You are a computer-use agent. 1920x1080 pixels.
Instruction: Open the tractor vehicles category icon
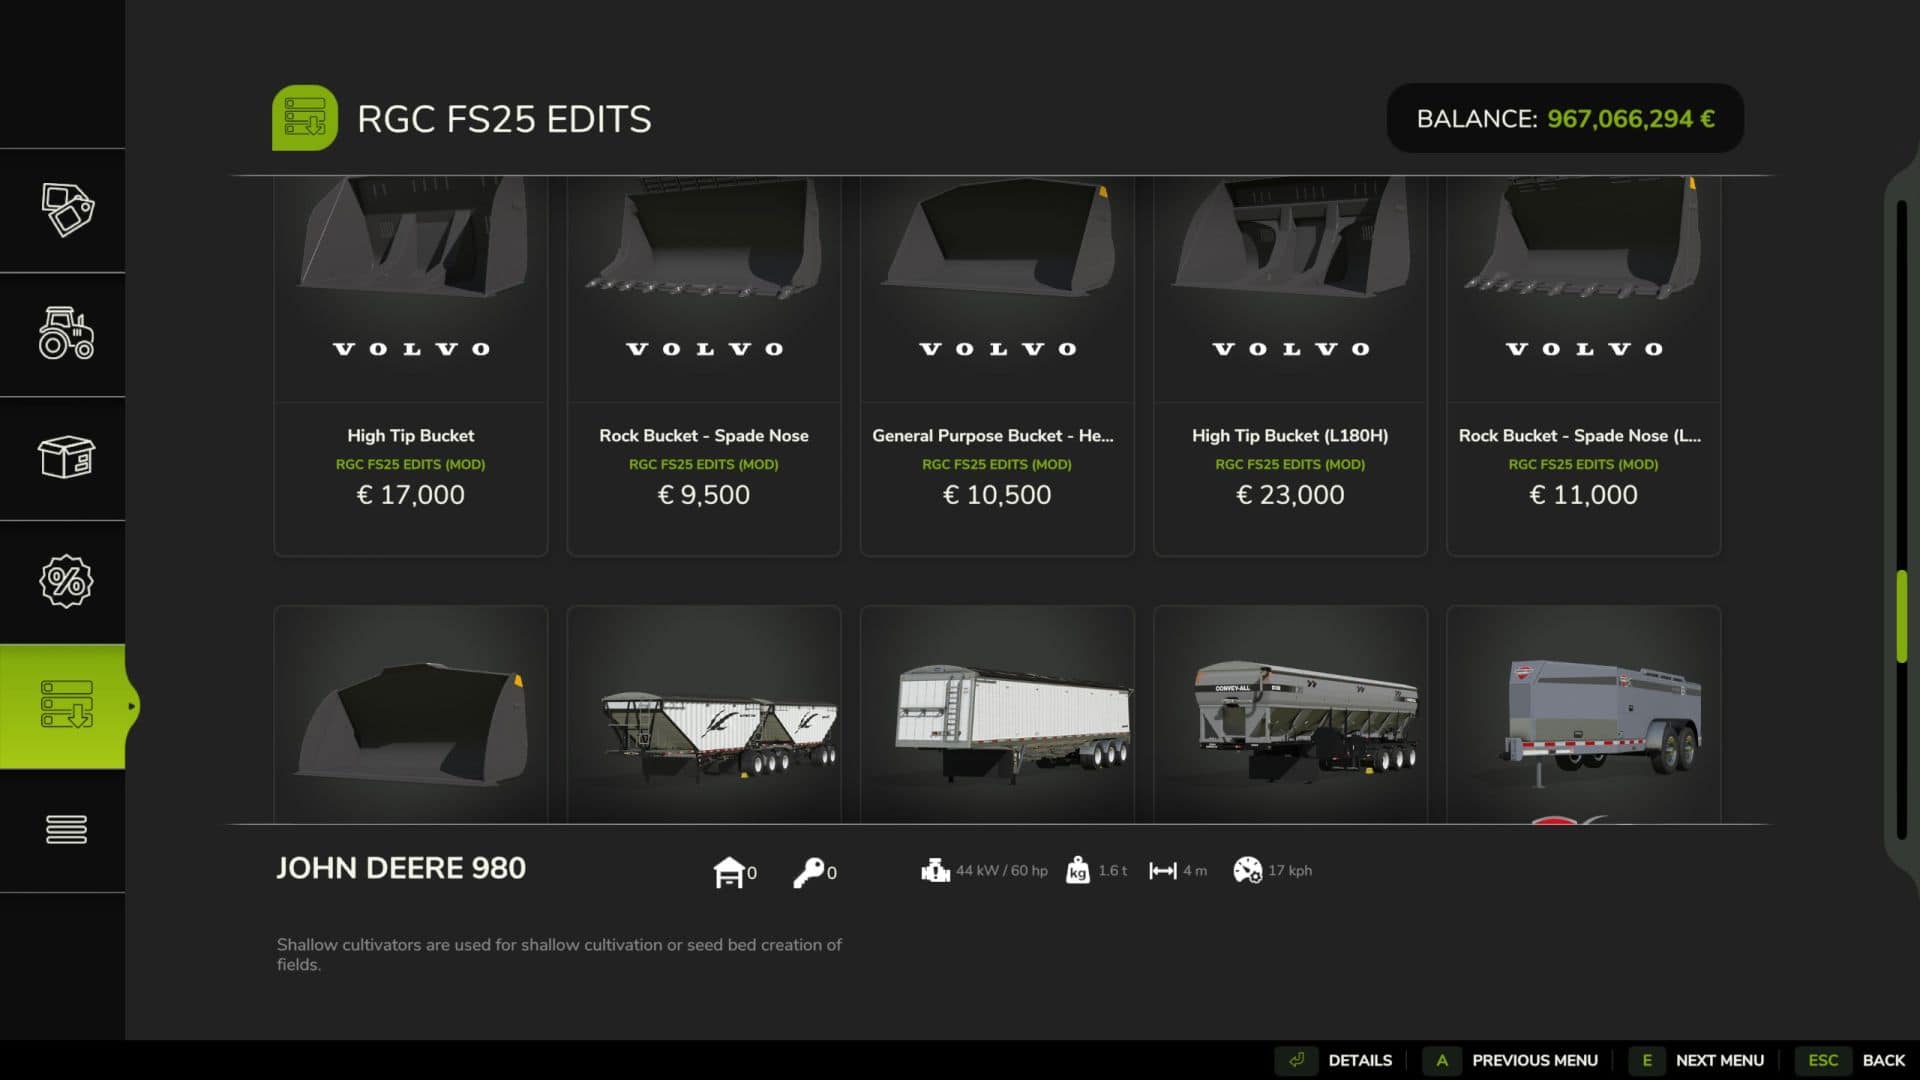pyautogui.click(x=67, y=334)
